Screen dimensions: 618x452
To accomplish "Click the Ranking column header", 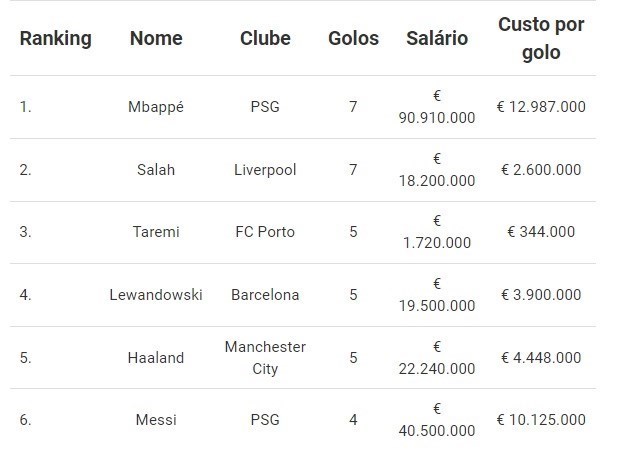I will (x=55, y=39).
